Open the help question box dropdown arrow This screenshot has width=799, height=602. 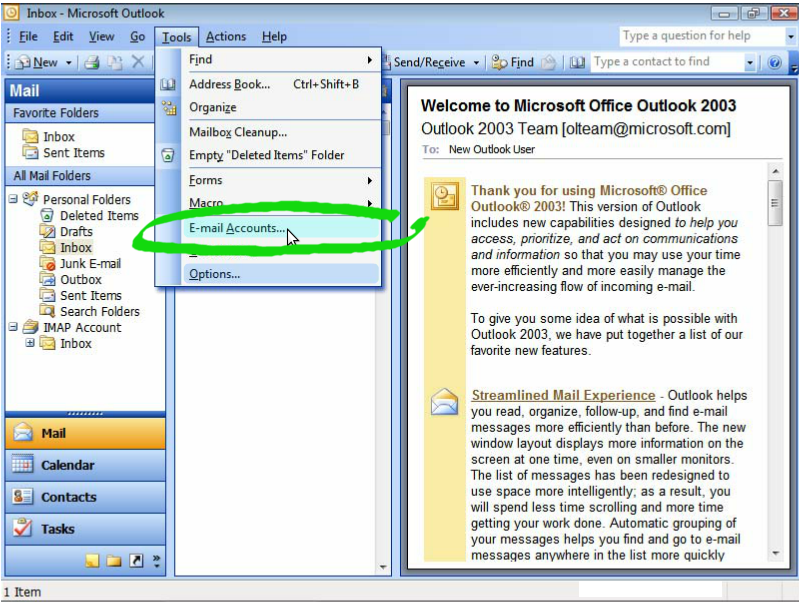click(790, 36)
